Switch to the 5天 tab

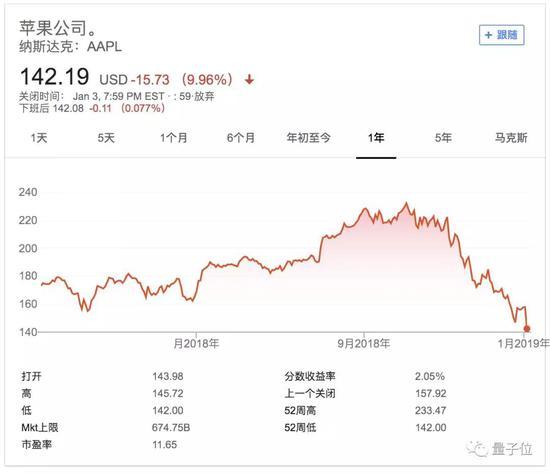[x=106, y=138]
